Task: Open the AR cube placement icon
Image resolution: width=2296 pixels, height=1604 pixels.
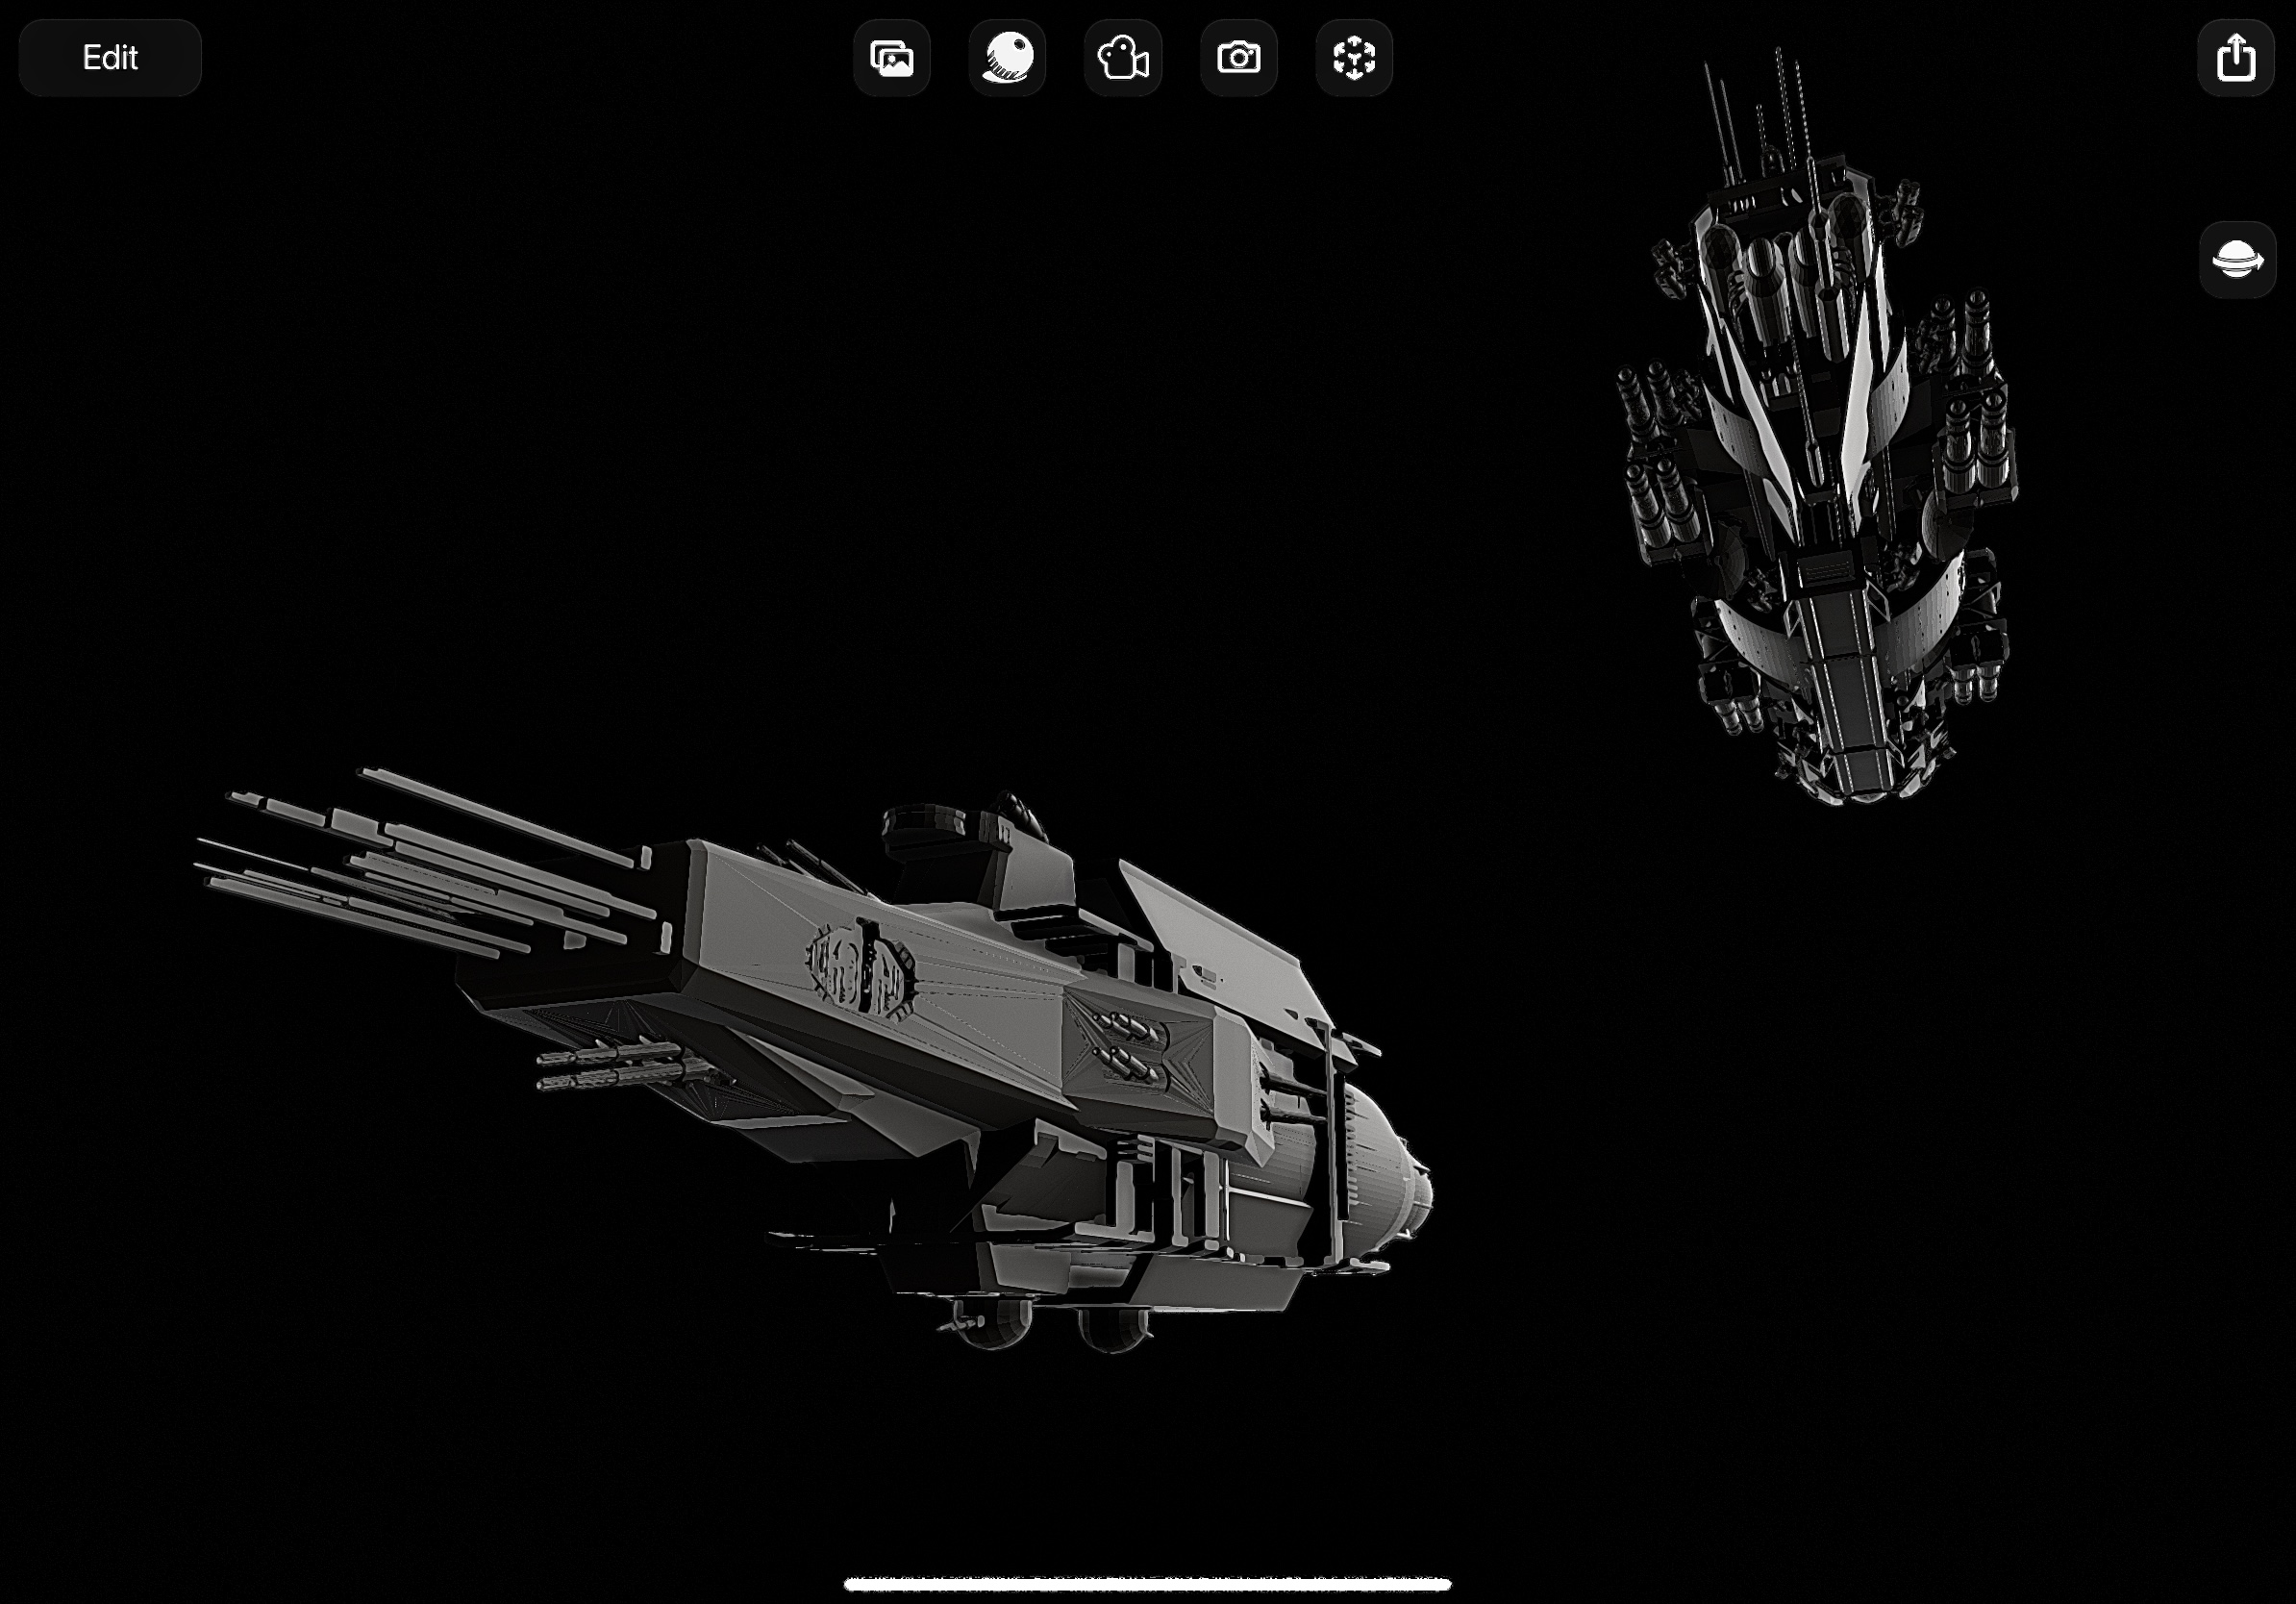Action: (x=1354, y=58)
